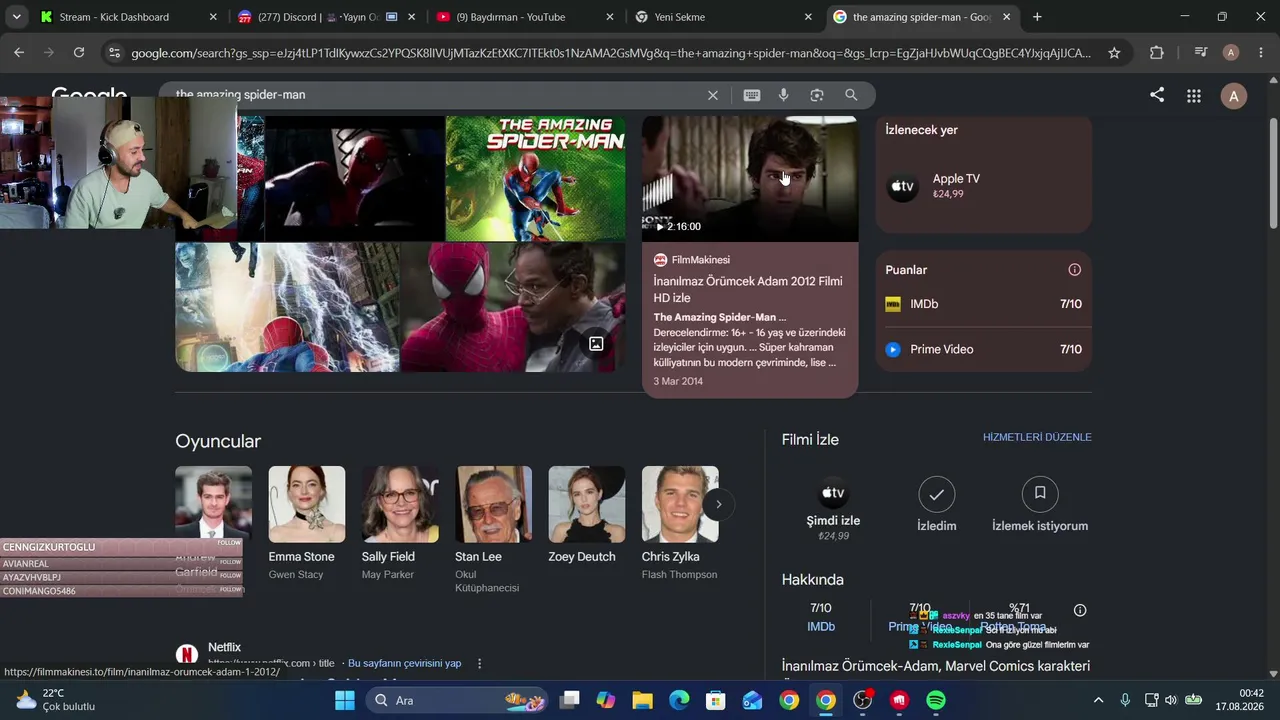Show hidden system tray icons

(1098, 700)
